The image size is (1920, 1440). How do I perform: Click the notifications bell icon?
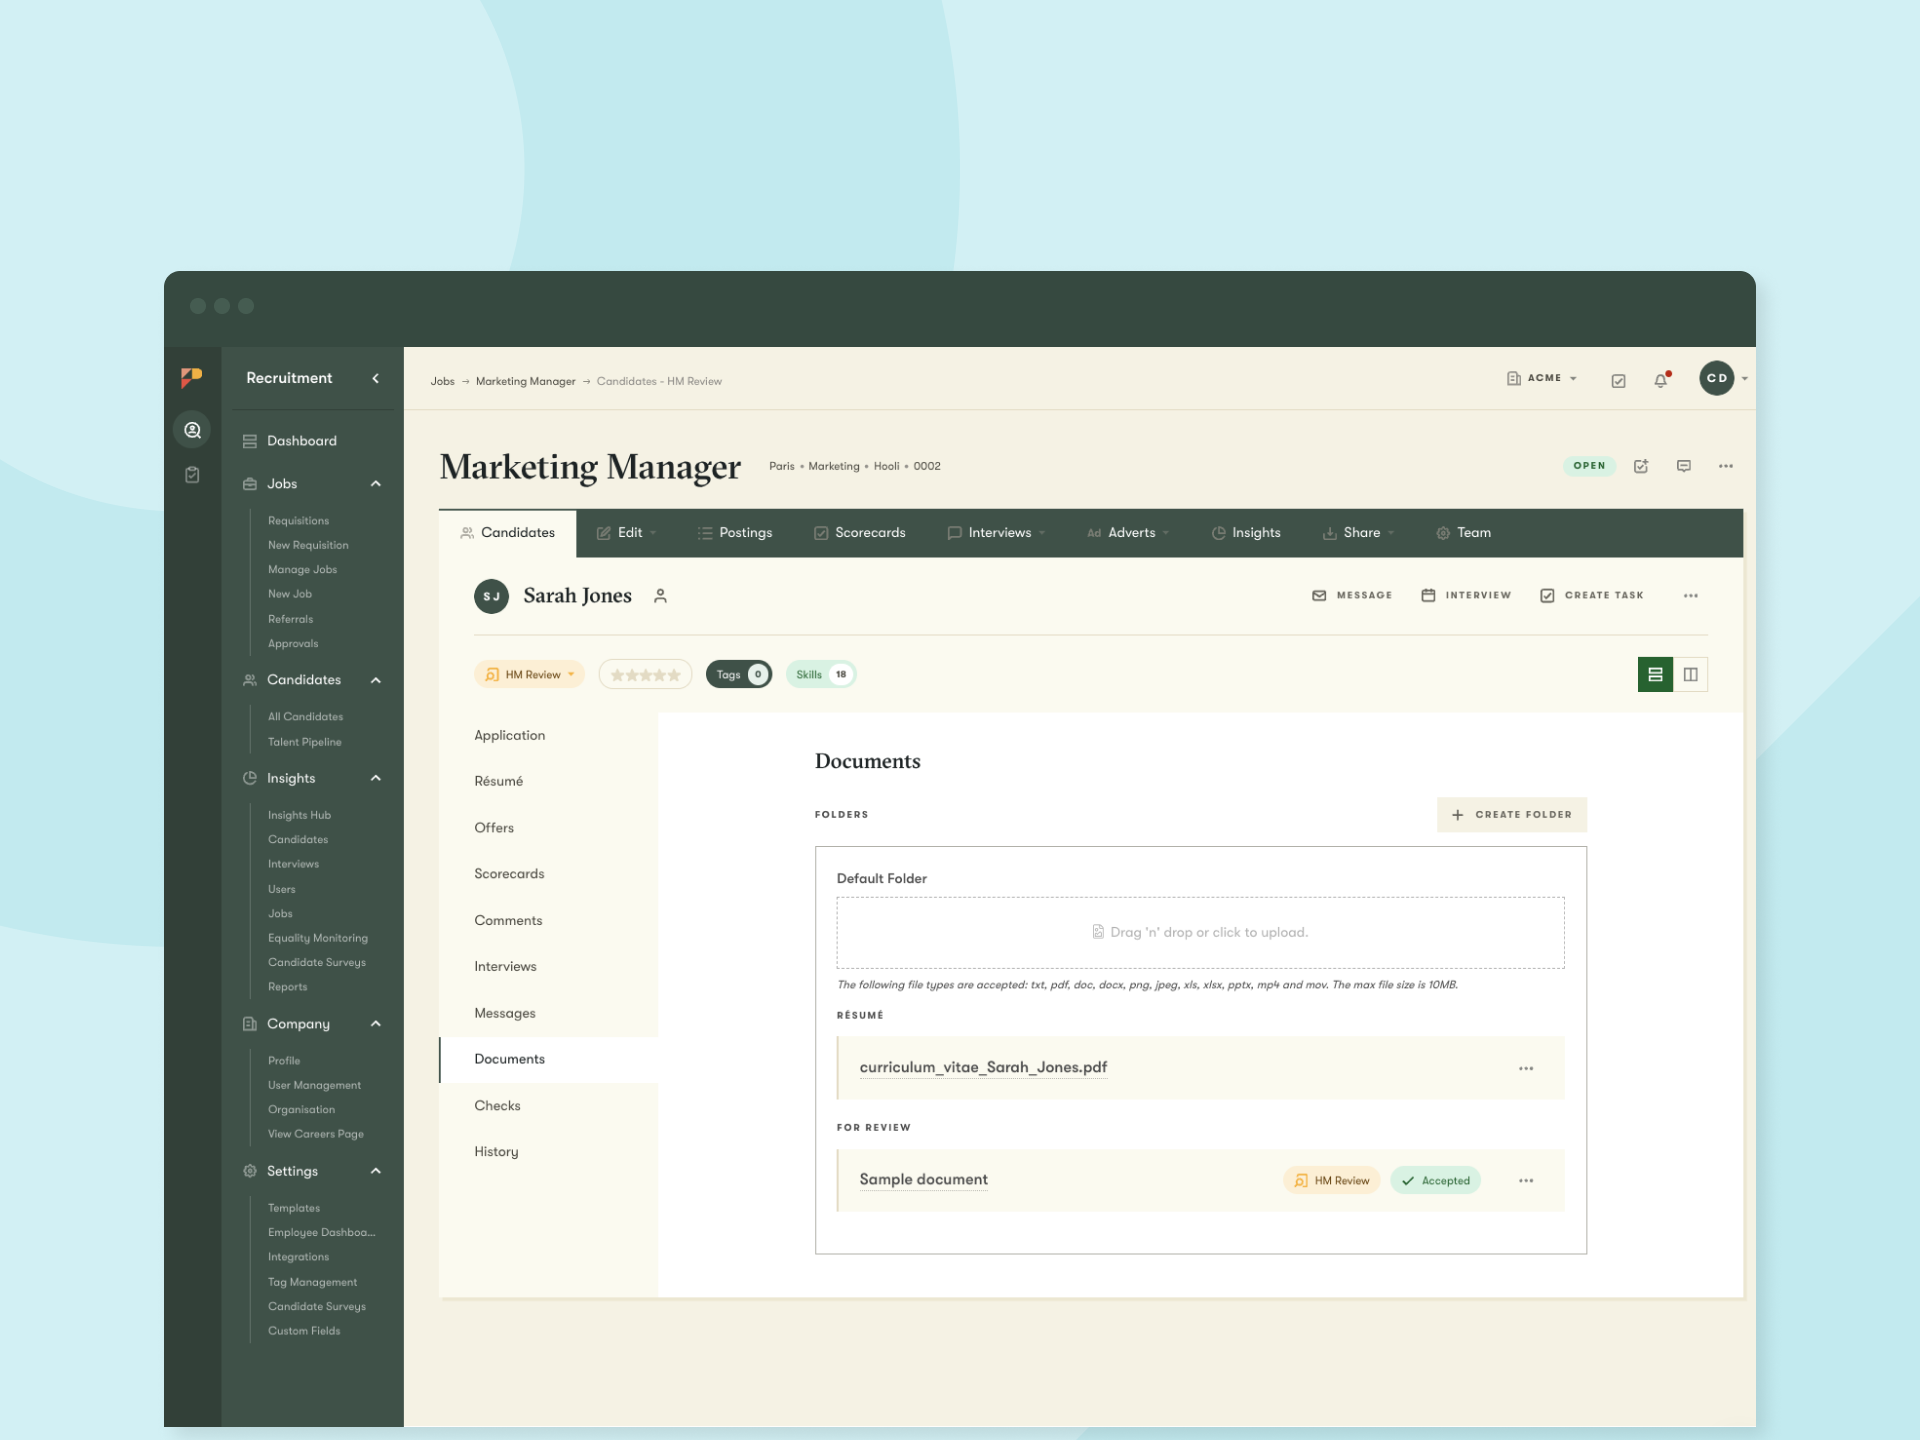tap(1660, 380)
